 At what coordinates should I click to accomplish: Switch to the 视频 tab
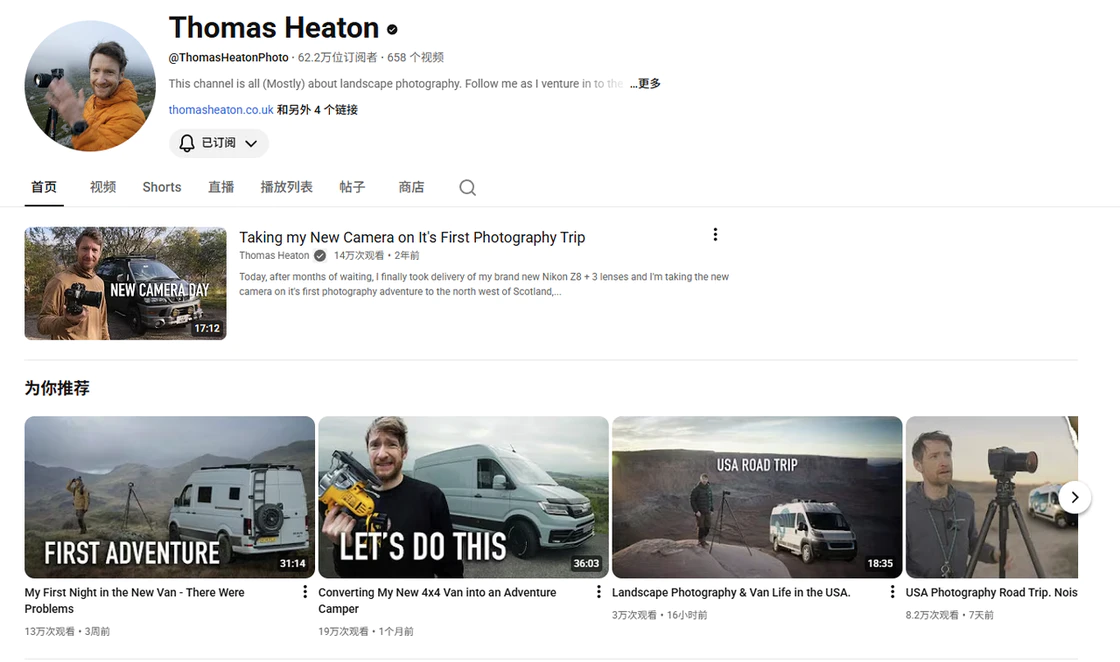[103, 187]
